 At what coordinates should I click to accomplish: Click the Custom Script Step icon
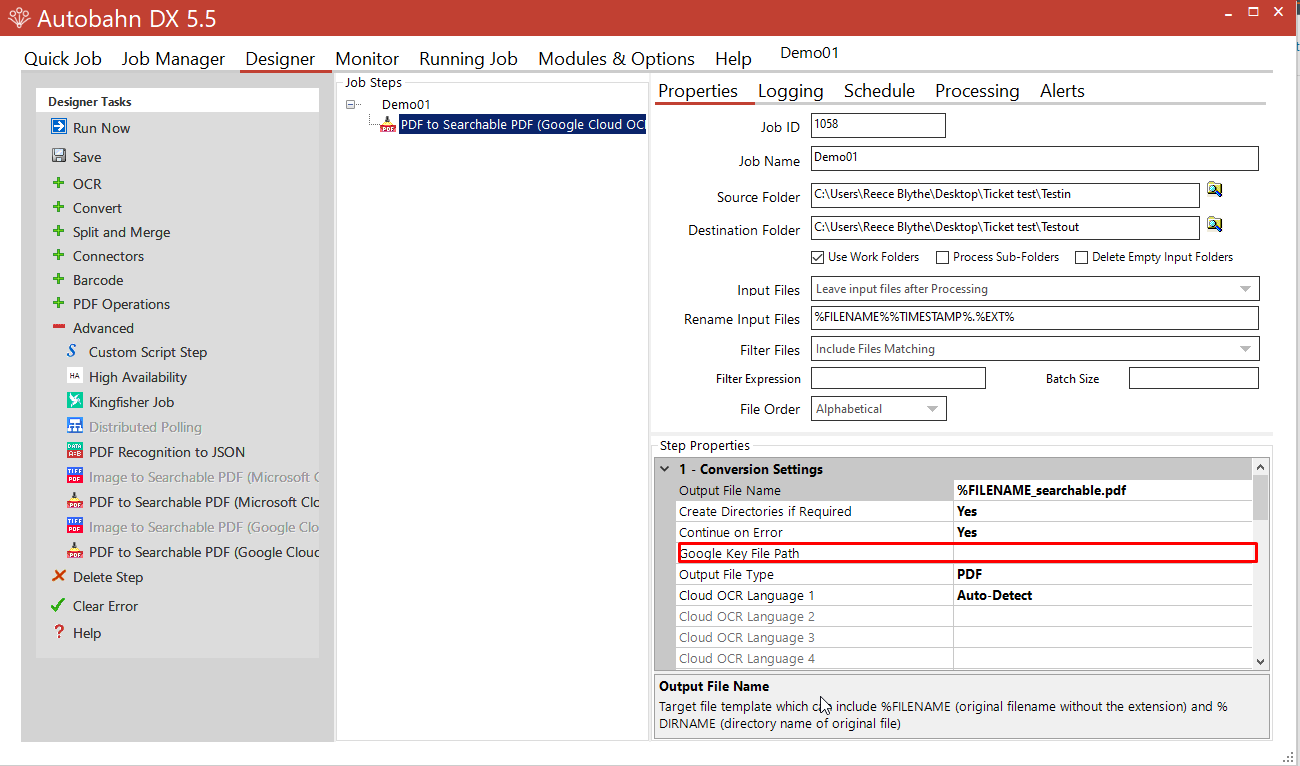click(74, 352)
